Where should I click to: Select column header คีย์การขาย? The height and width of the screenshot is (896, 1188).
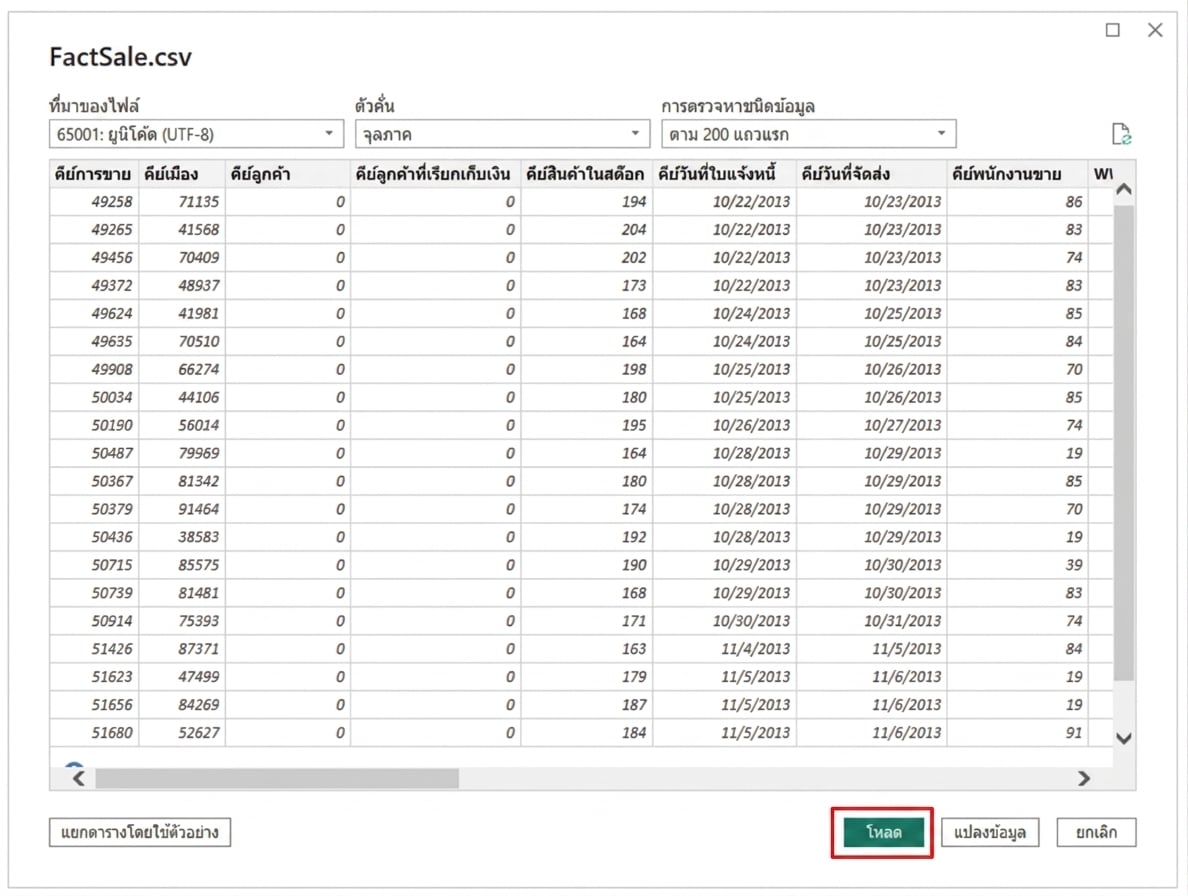[x=94, y=173]
